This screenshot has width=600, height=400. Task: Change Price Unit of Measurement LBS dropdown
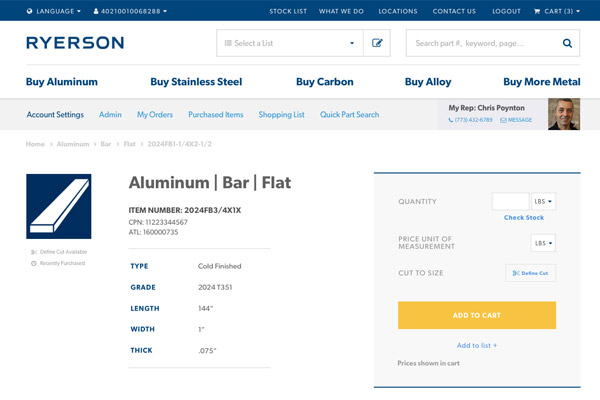click(x=543, y=243)
